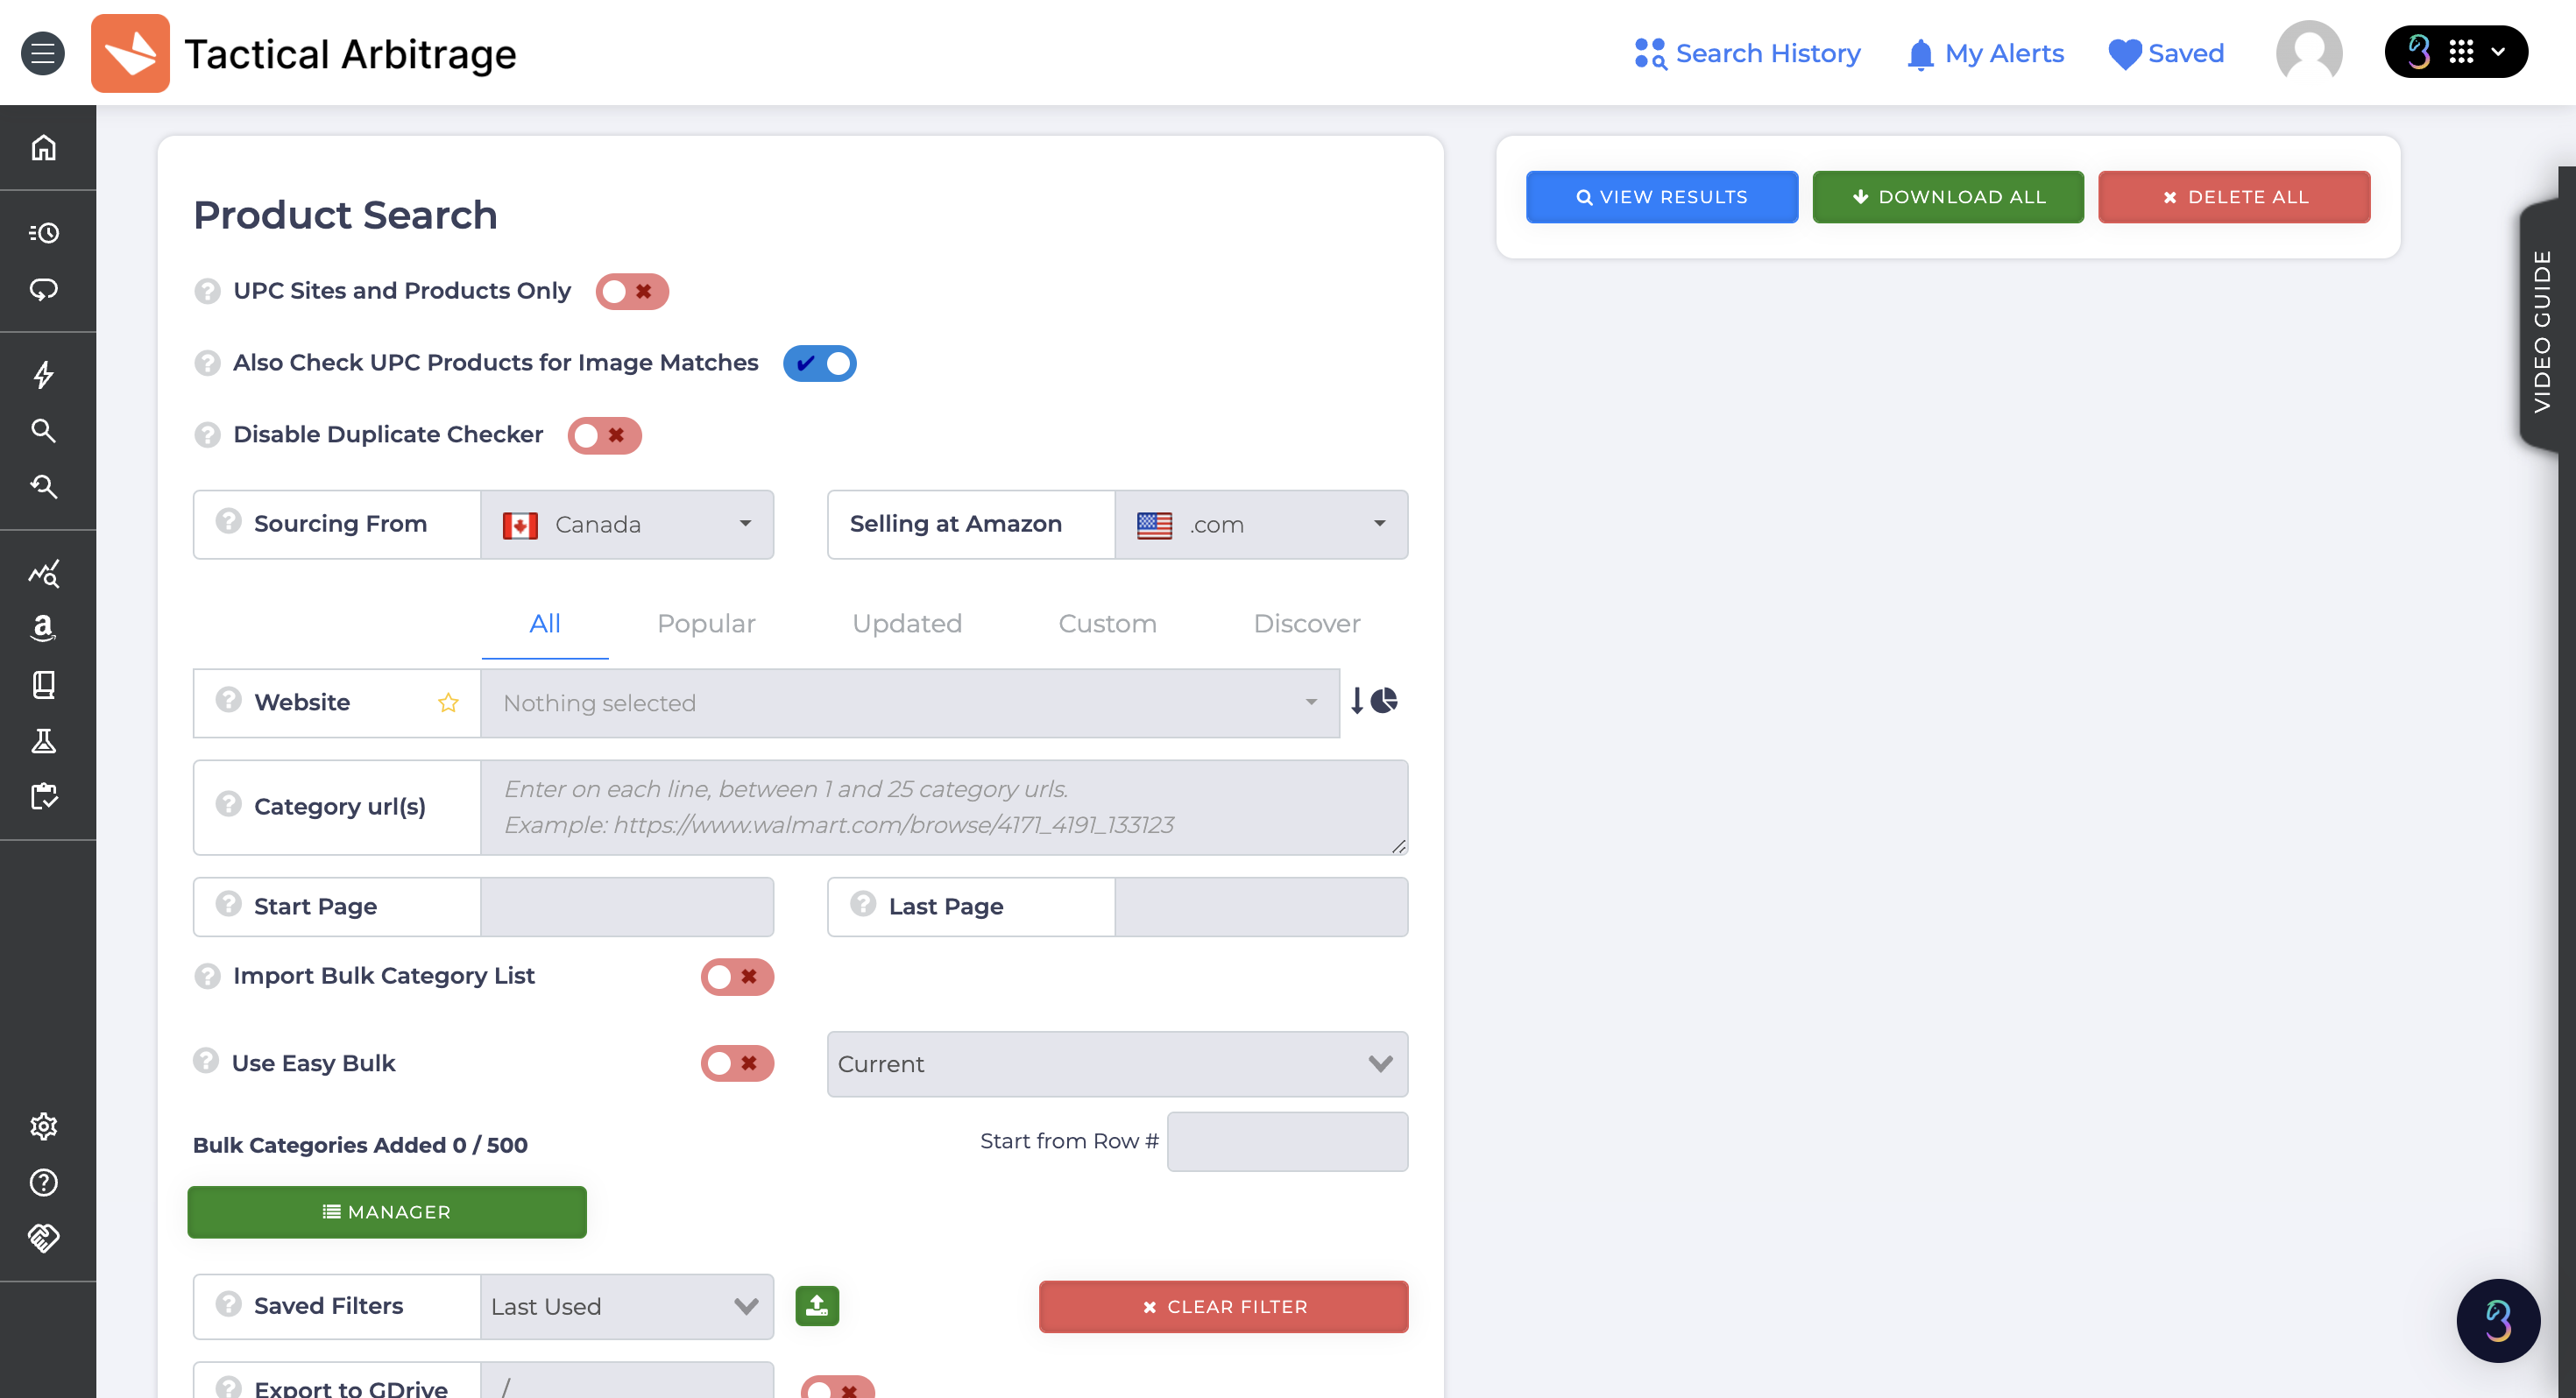Toggle Export to GDrive switch
The image size is (2576, 1398).
point(838,1388)
